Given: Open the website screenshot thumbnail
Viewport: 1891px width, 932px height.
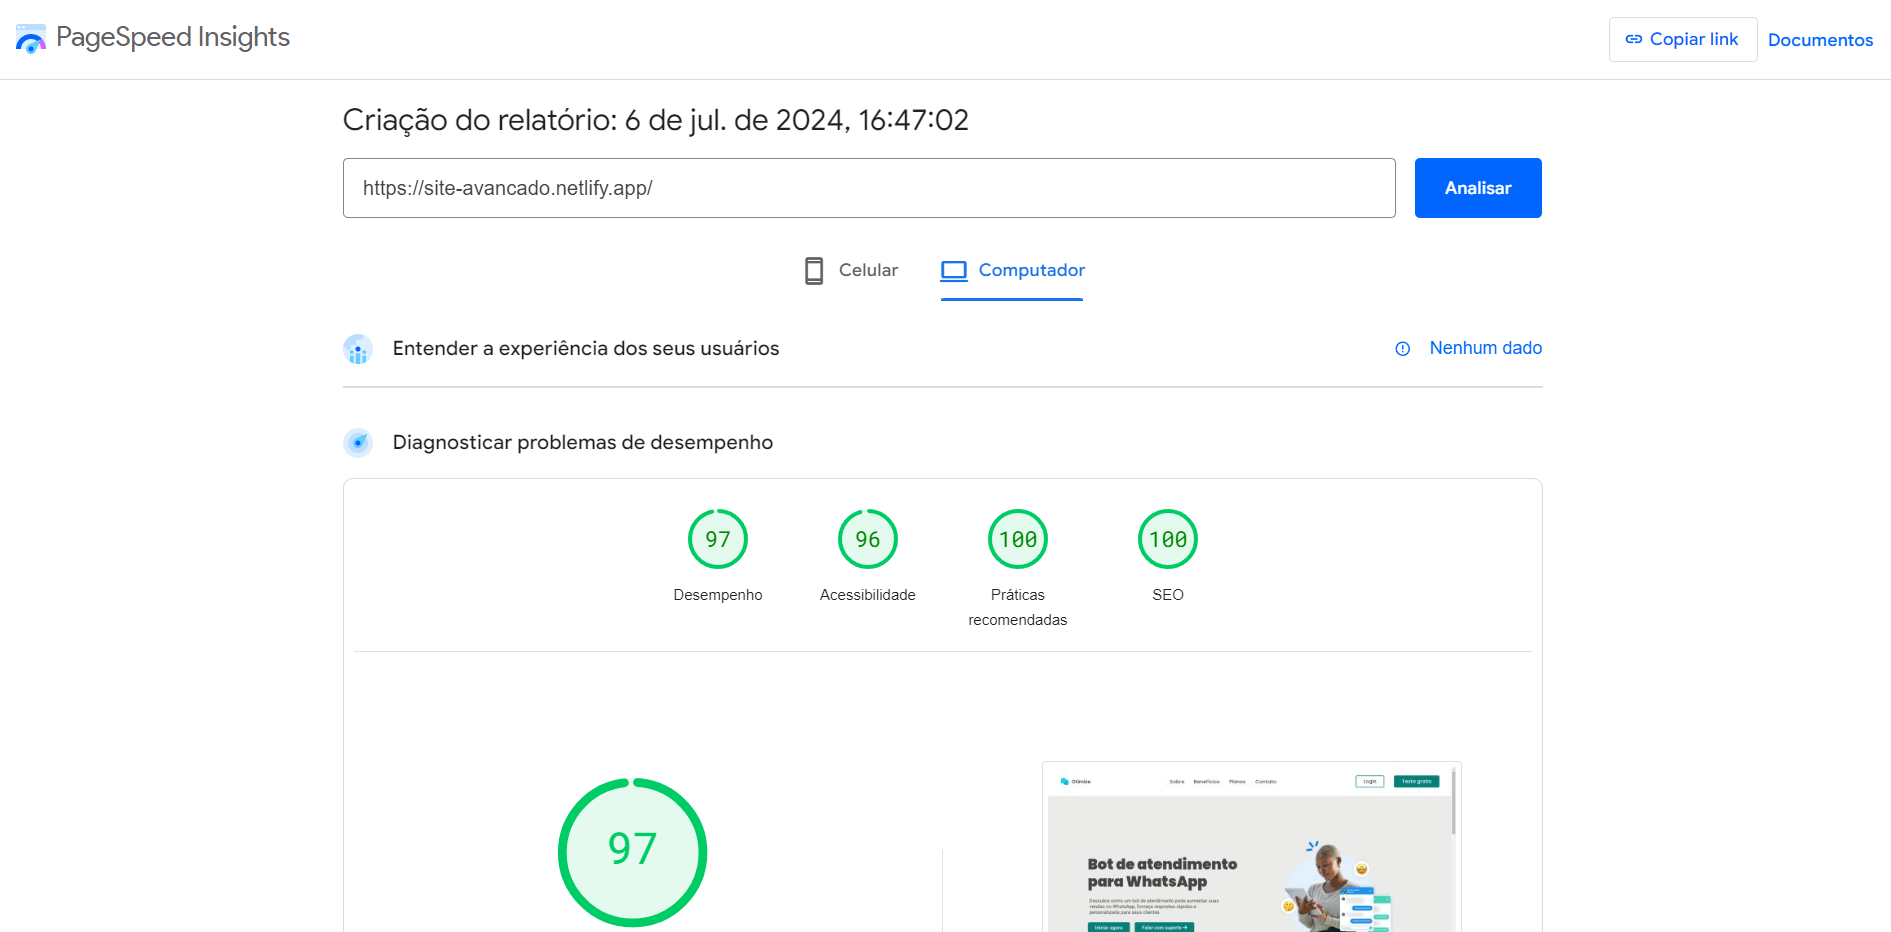Looking at the screenshot, I should click(x=1250, y=850).
